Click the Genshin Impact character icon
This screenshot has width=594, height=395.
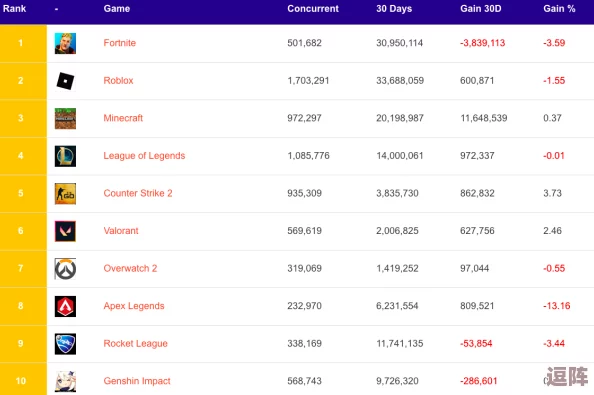click(x=65, y=381)
